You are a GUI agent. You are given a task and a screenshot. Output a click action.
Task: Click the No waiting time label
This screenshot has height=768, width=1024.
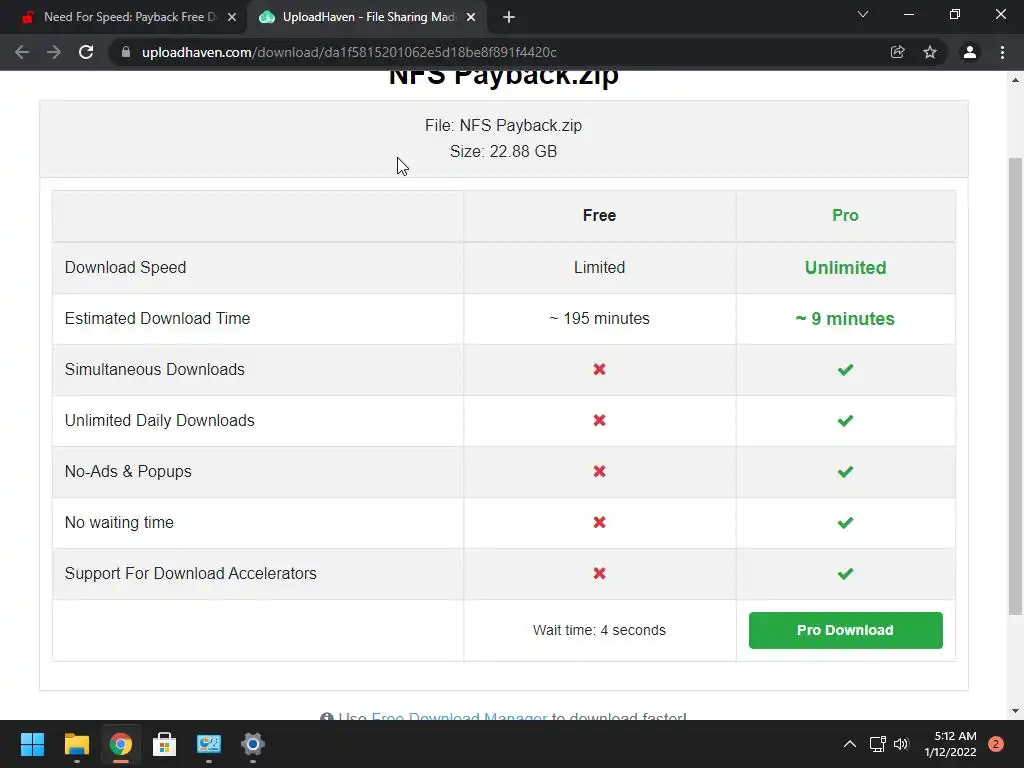[x=119, y=522]
